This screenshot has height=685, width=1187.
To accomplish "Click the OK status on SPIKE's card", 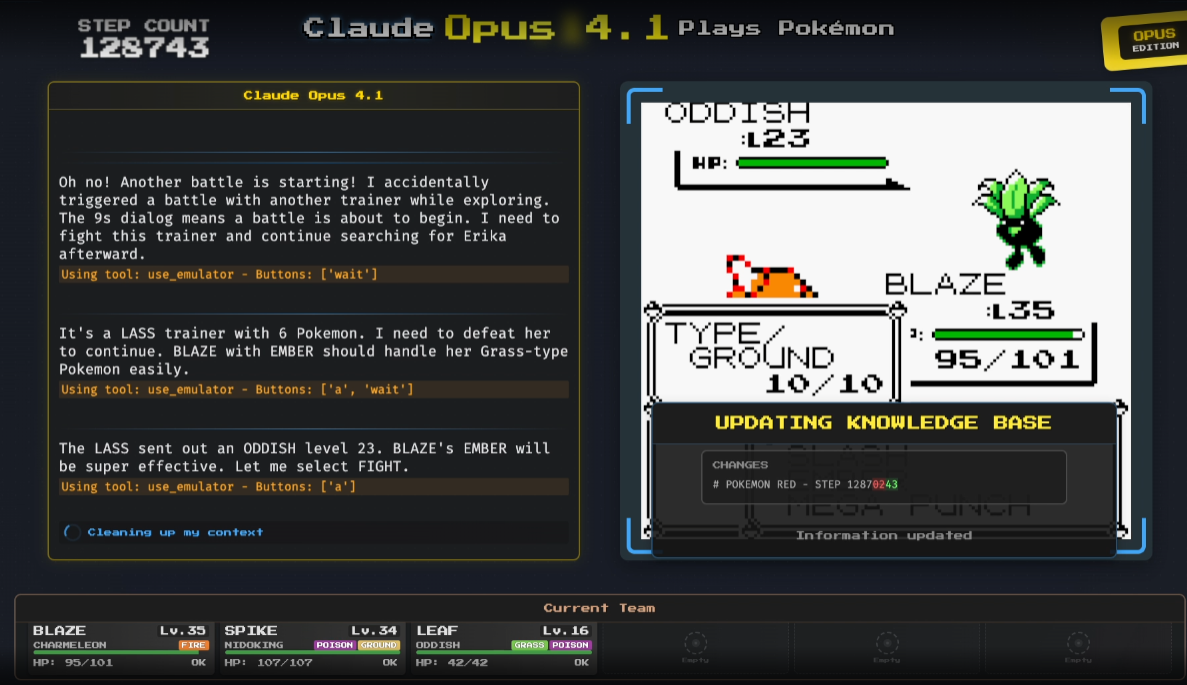I will 390,662.
